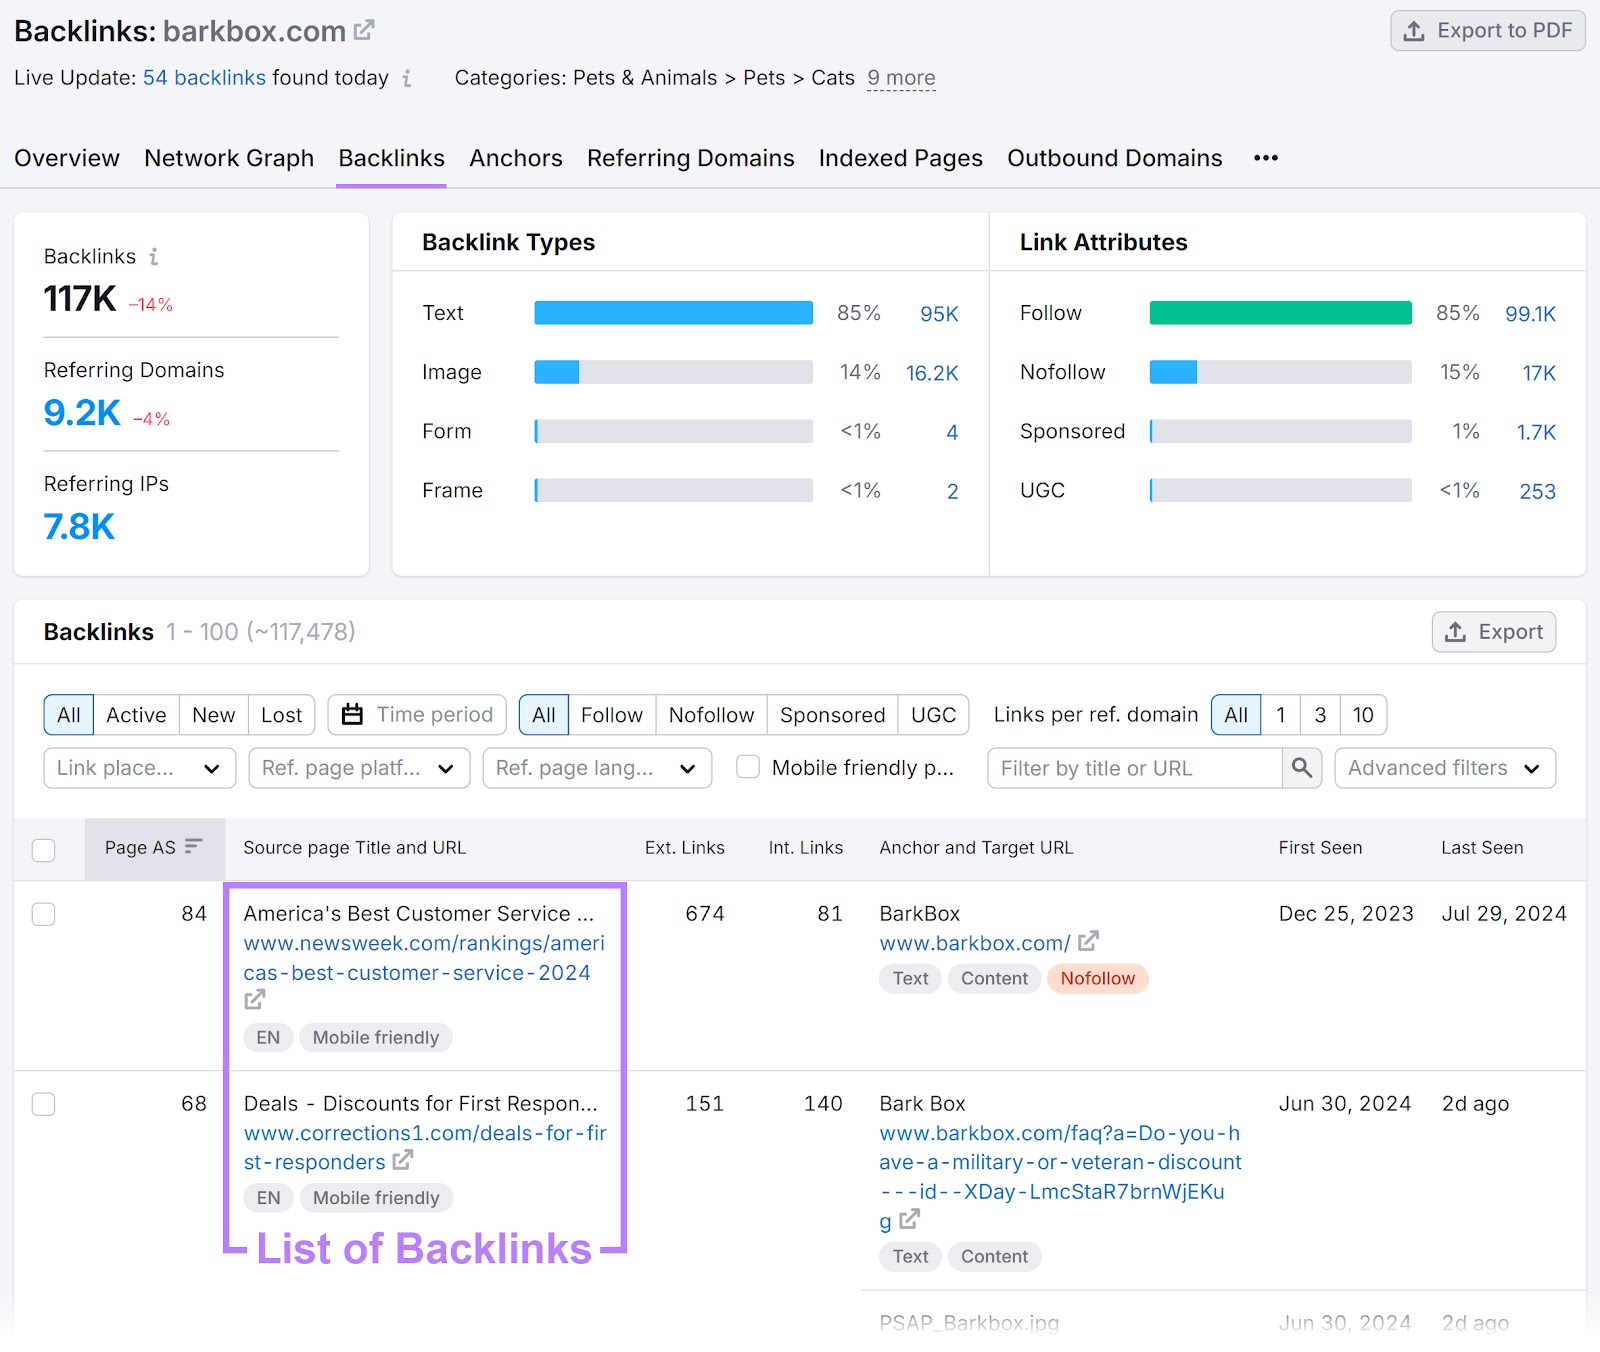Open the Newsweek source page via external link icon

[254, 999]
